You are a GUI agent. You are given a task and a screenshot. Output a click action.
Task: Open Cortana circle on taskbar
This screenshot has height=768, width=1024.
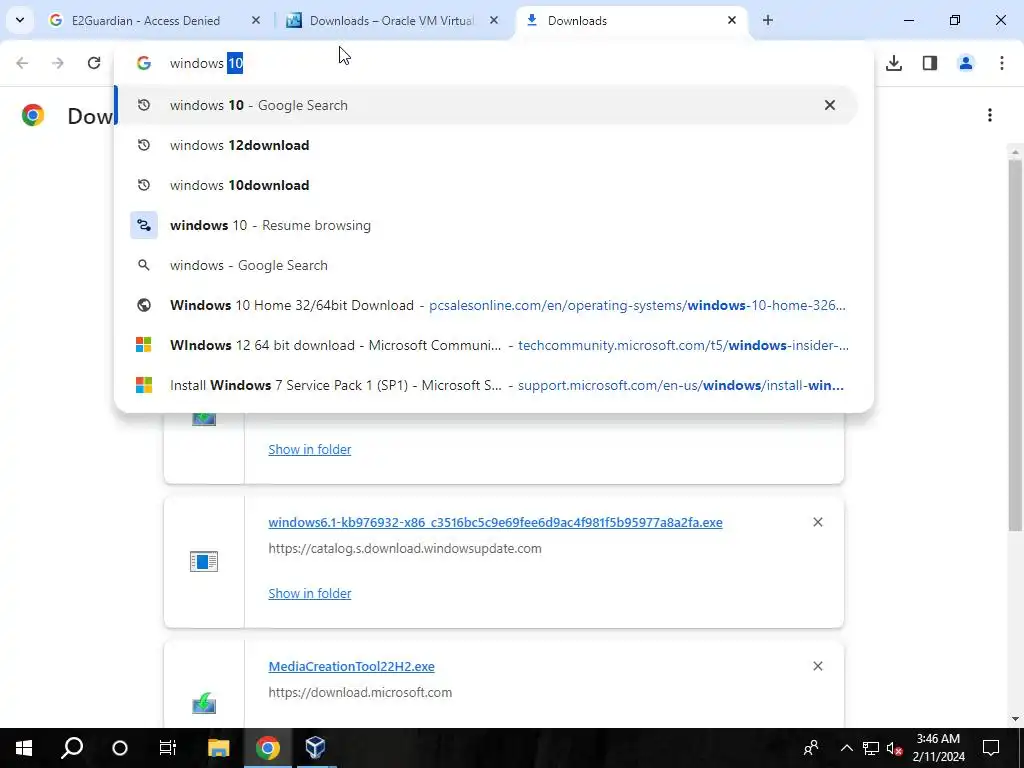120,748
